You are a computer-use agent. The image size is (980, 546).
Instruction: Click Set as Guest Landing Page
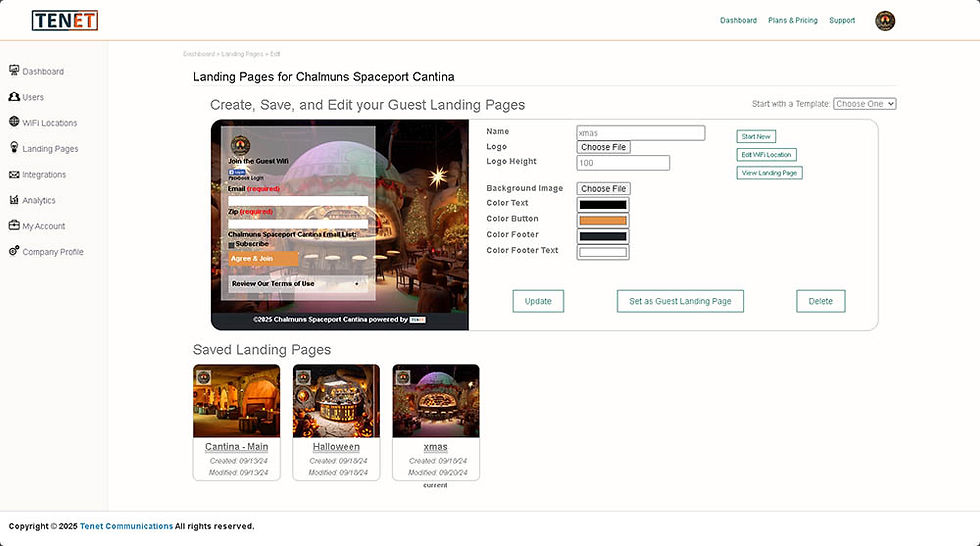coord(680,301)
